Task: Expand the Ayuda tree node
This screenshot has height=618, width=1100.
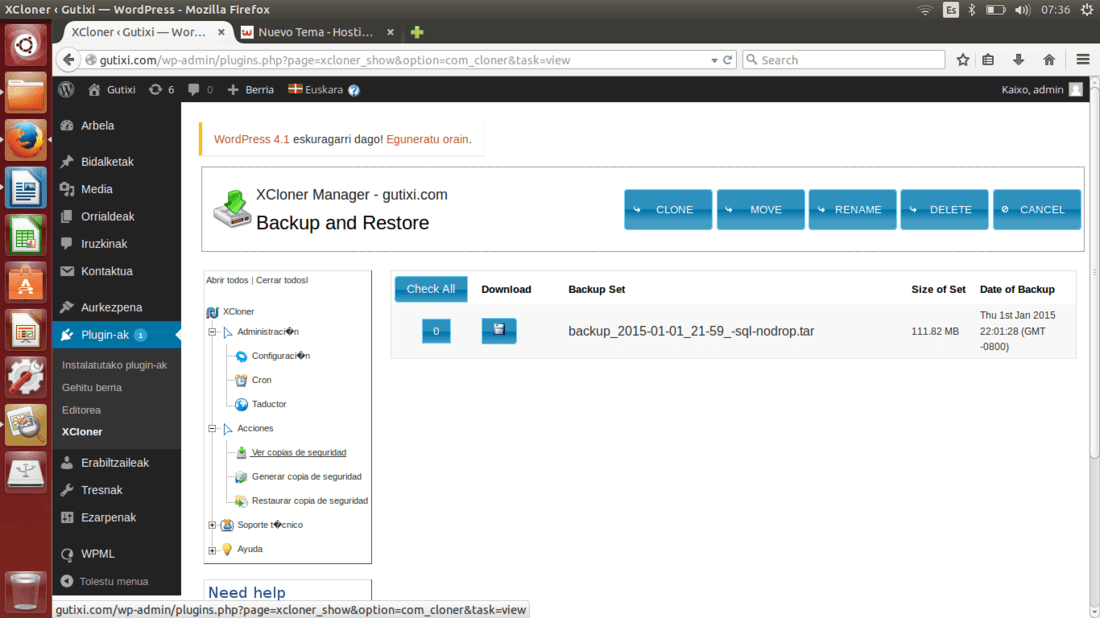Action: click(x=212, y=549)
